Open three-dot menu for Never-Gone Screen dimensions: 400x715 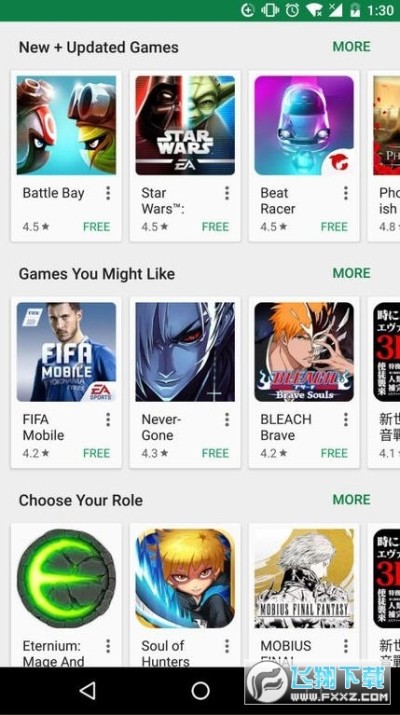[227, 420]
